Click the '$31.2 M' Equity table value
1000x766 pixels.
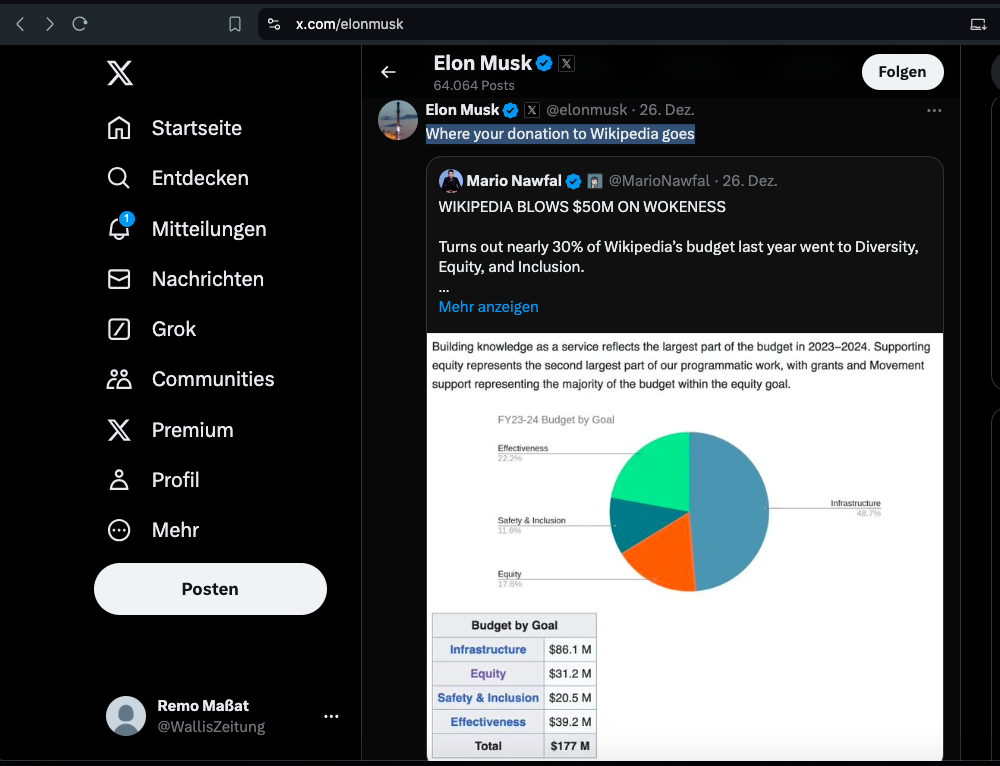pos(570,674)
